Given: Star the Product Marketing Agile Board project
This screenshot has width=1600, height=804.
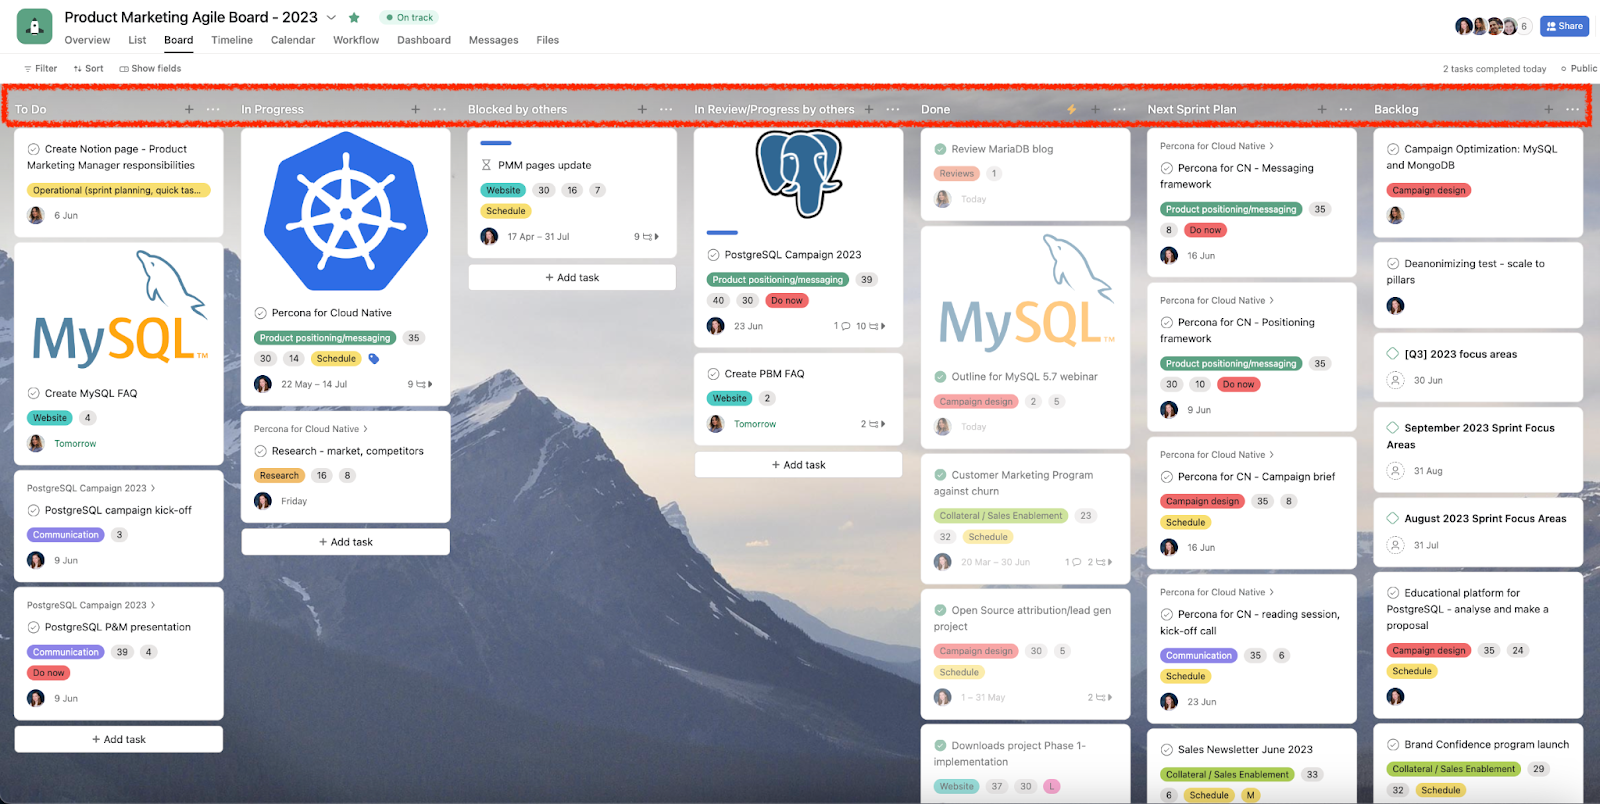Looking at the screenshot, I should (x=354, y=18).
